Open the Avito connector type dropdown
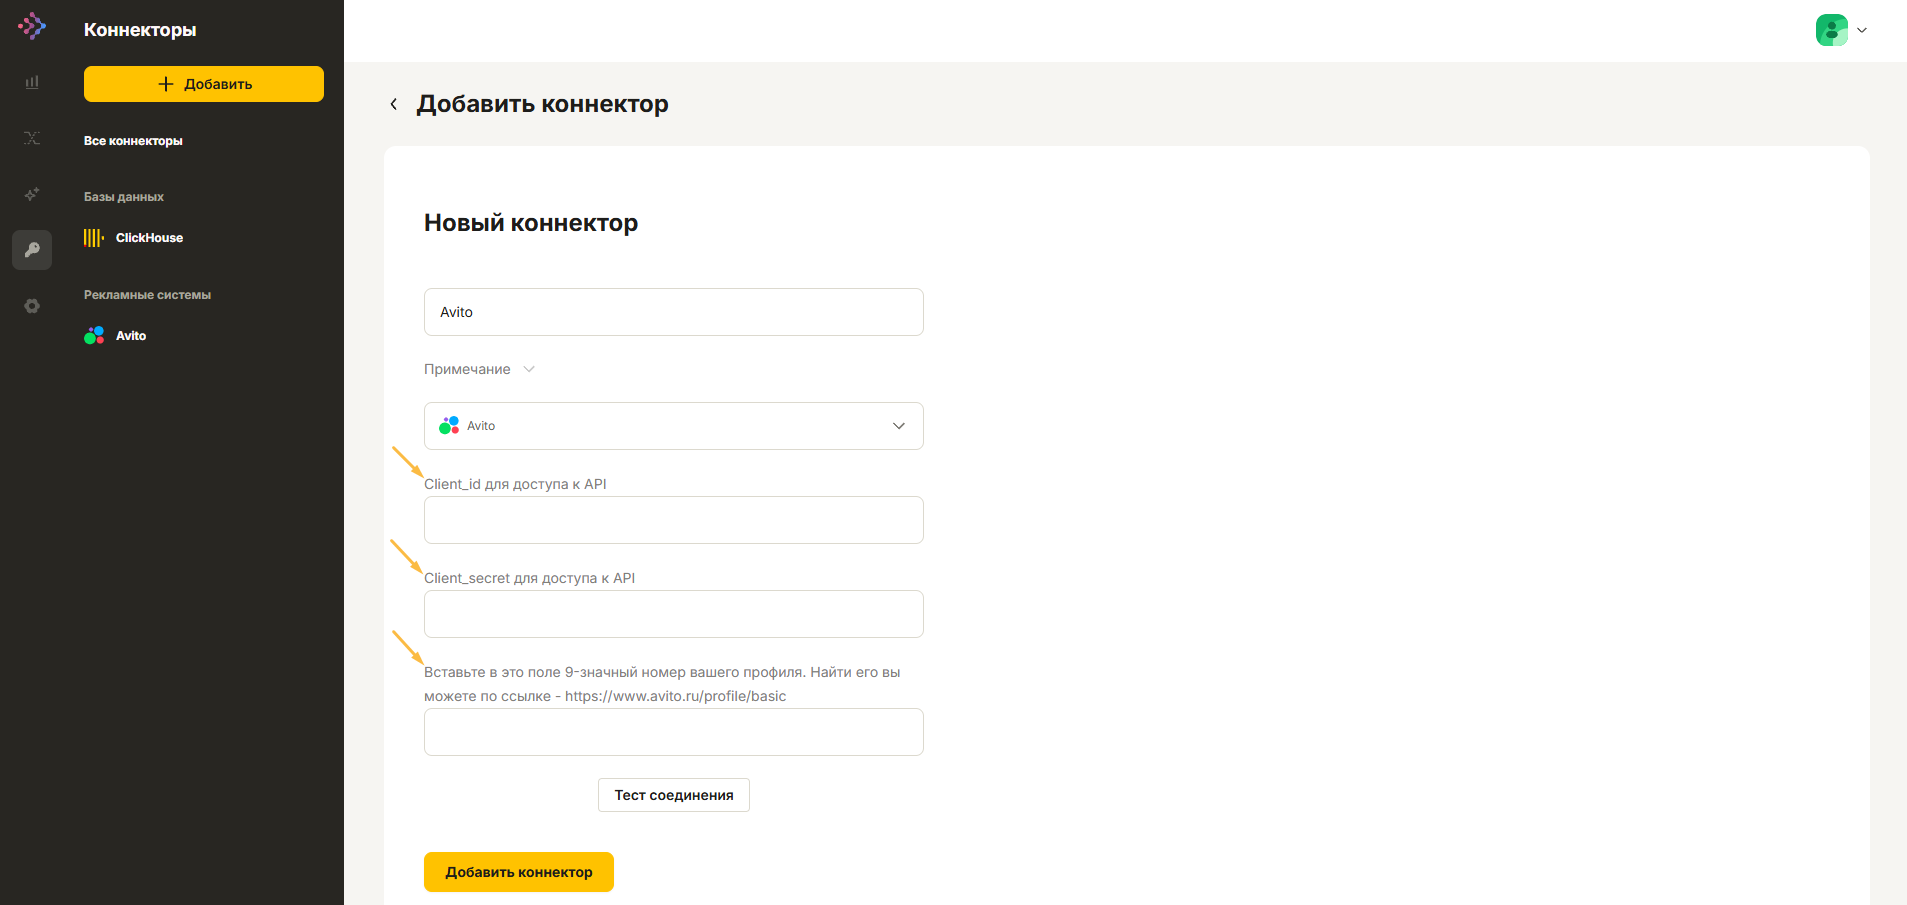Viewport: 1907px width, 905px height. tap(674, 426)
